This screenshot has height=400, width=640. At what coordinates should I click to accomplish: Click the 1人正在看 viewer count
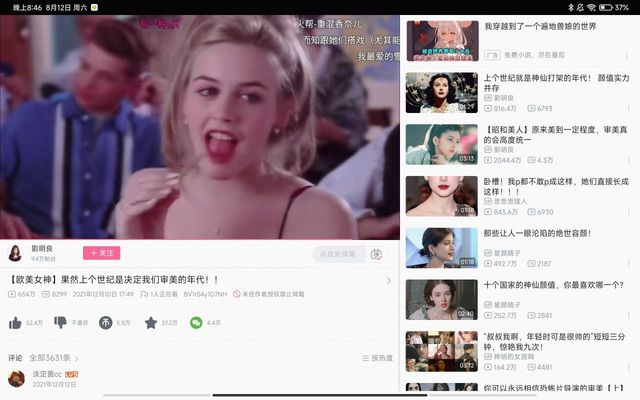(x=159, y=294)
